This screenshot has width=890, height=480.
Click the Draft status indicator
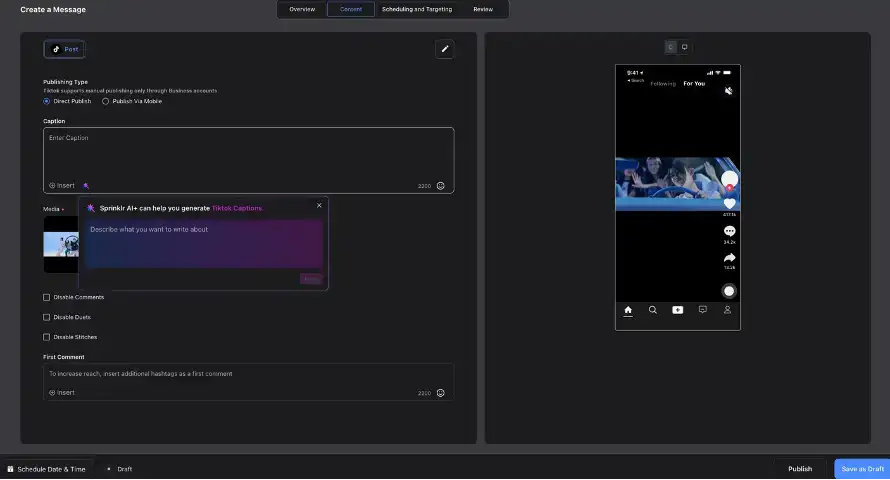click(x=120, y=469)
